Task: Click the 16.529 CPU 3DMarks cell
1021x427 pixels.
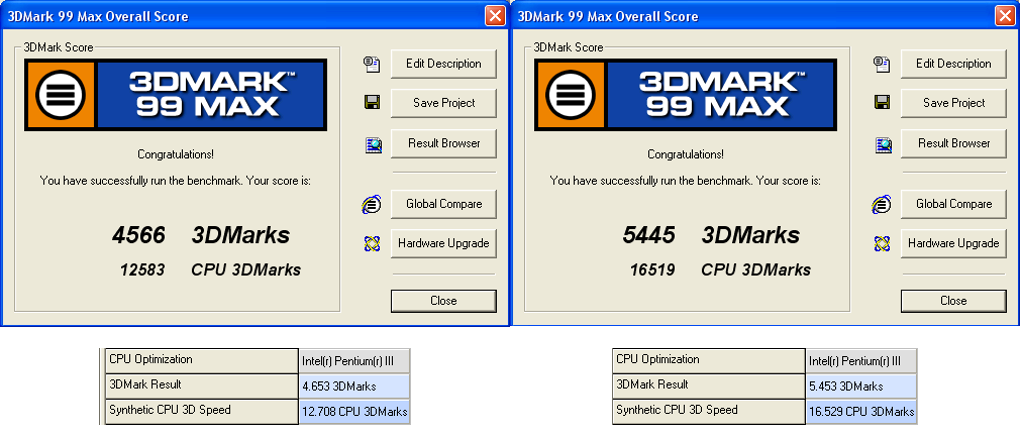Action: [x=861, y=412]
